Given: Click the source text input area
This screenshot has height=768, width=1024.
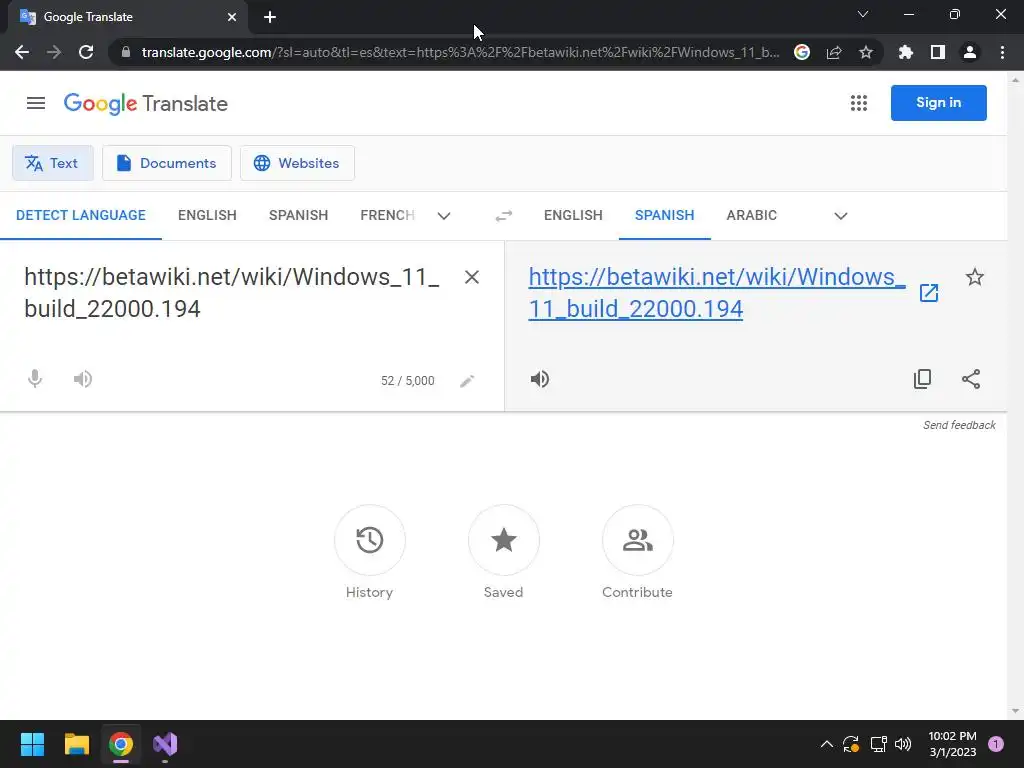Looking at the screenshot, I should pyautogui.click(x=232, y=293).
